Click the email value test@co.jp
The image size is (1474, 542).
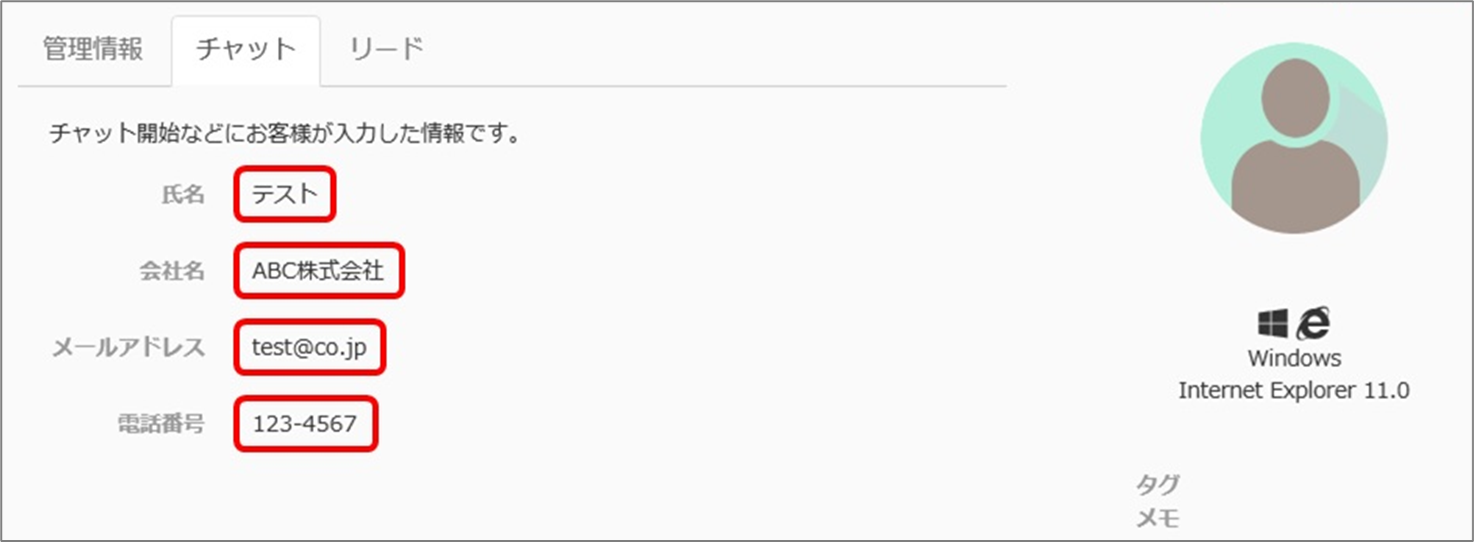coord(309,348)
